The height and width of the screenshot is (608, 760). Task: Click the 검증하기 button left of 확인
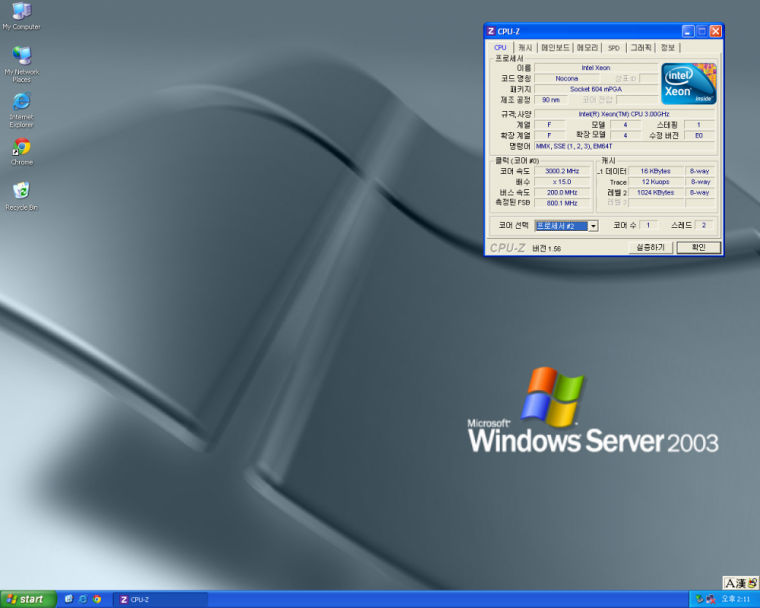pos(650,248)
